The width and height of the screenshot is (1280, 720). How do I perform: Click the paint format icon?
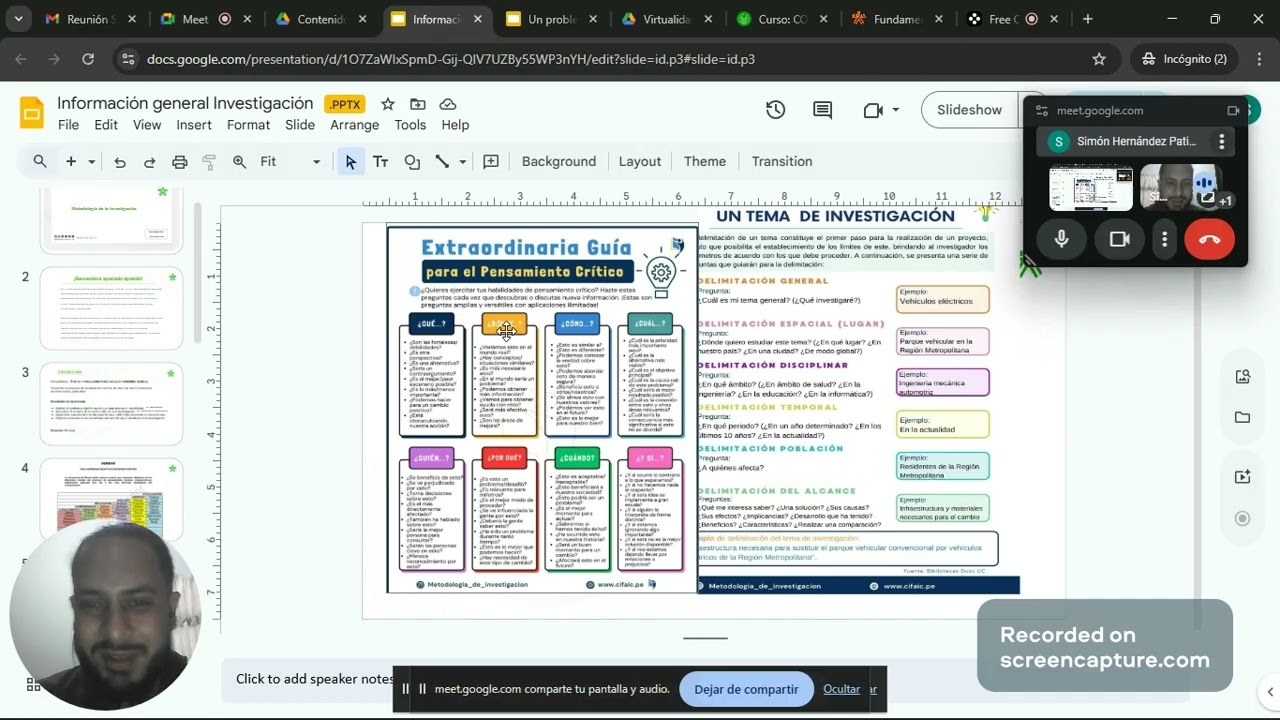coord(209,162)
